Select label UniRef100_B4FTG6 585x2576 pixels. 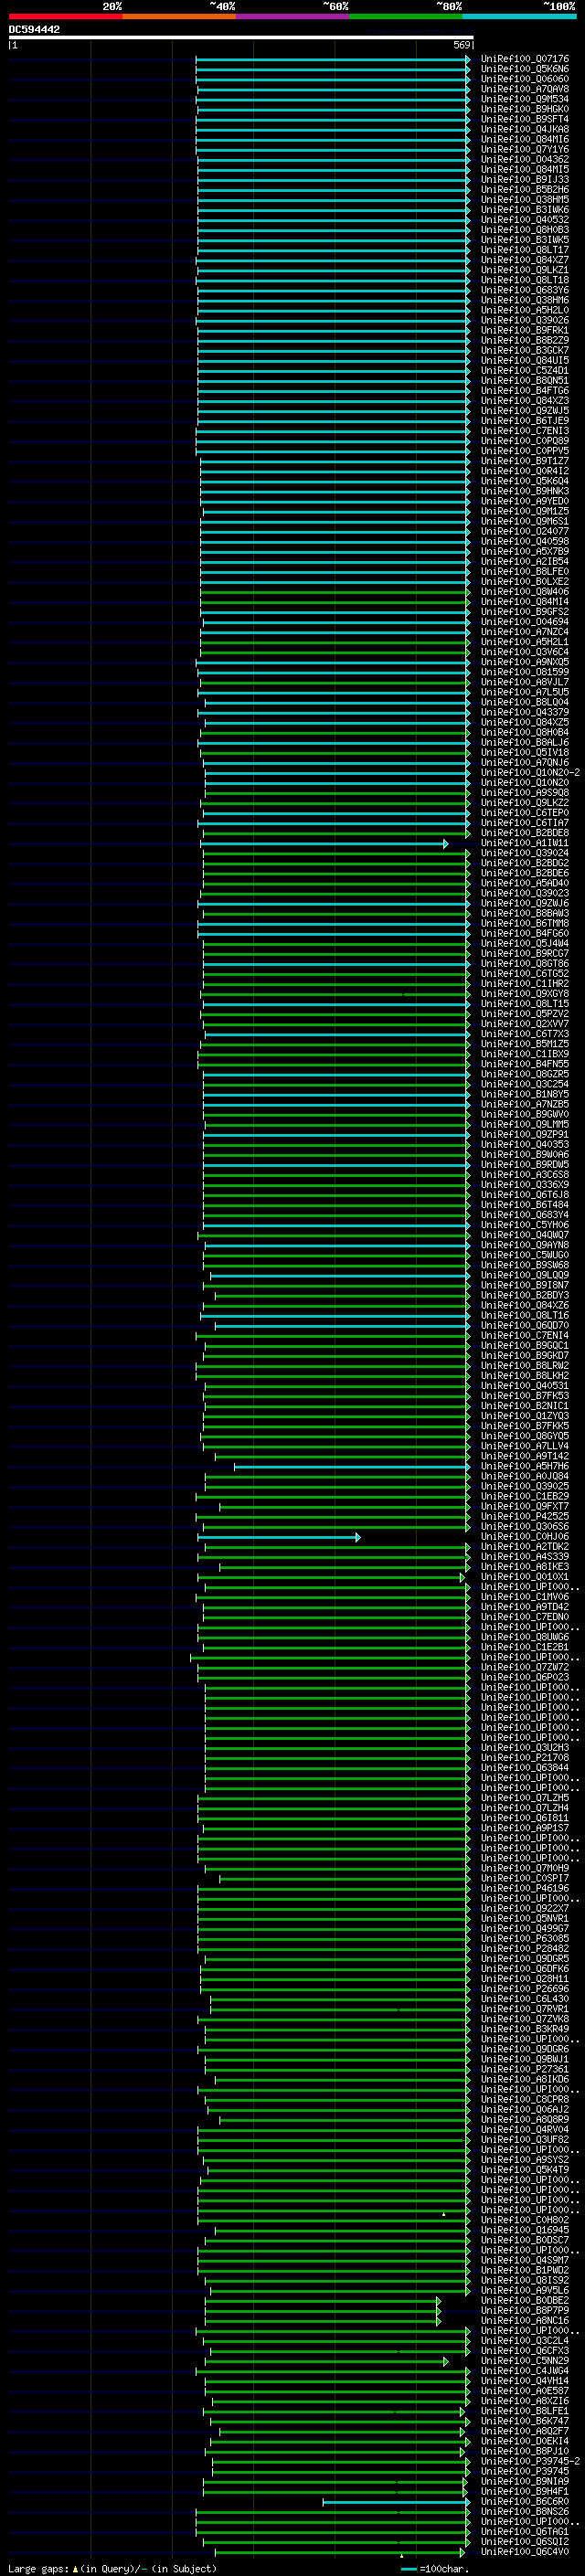(525, 391)
